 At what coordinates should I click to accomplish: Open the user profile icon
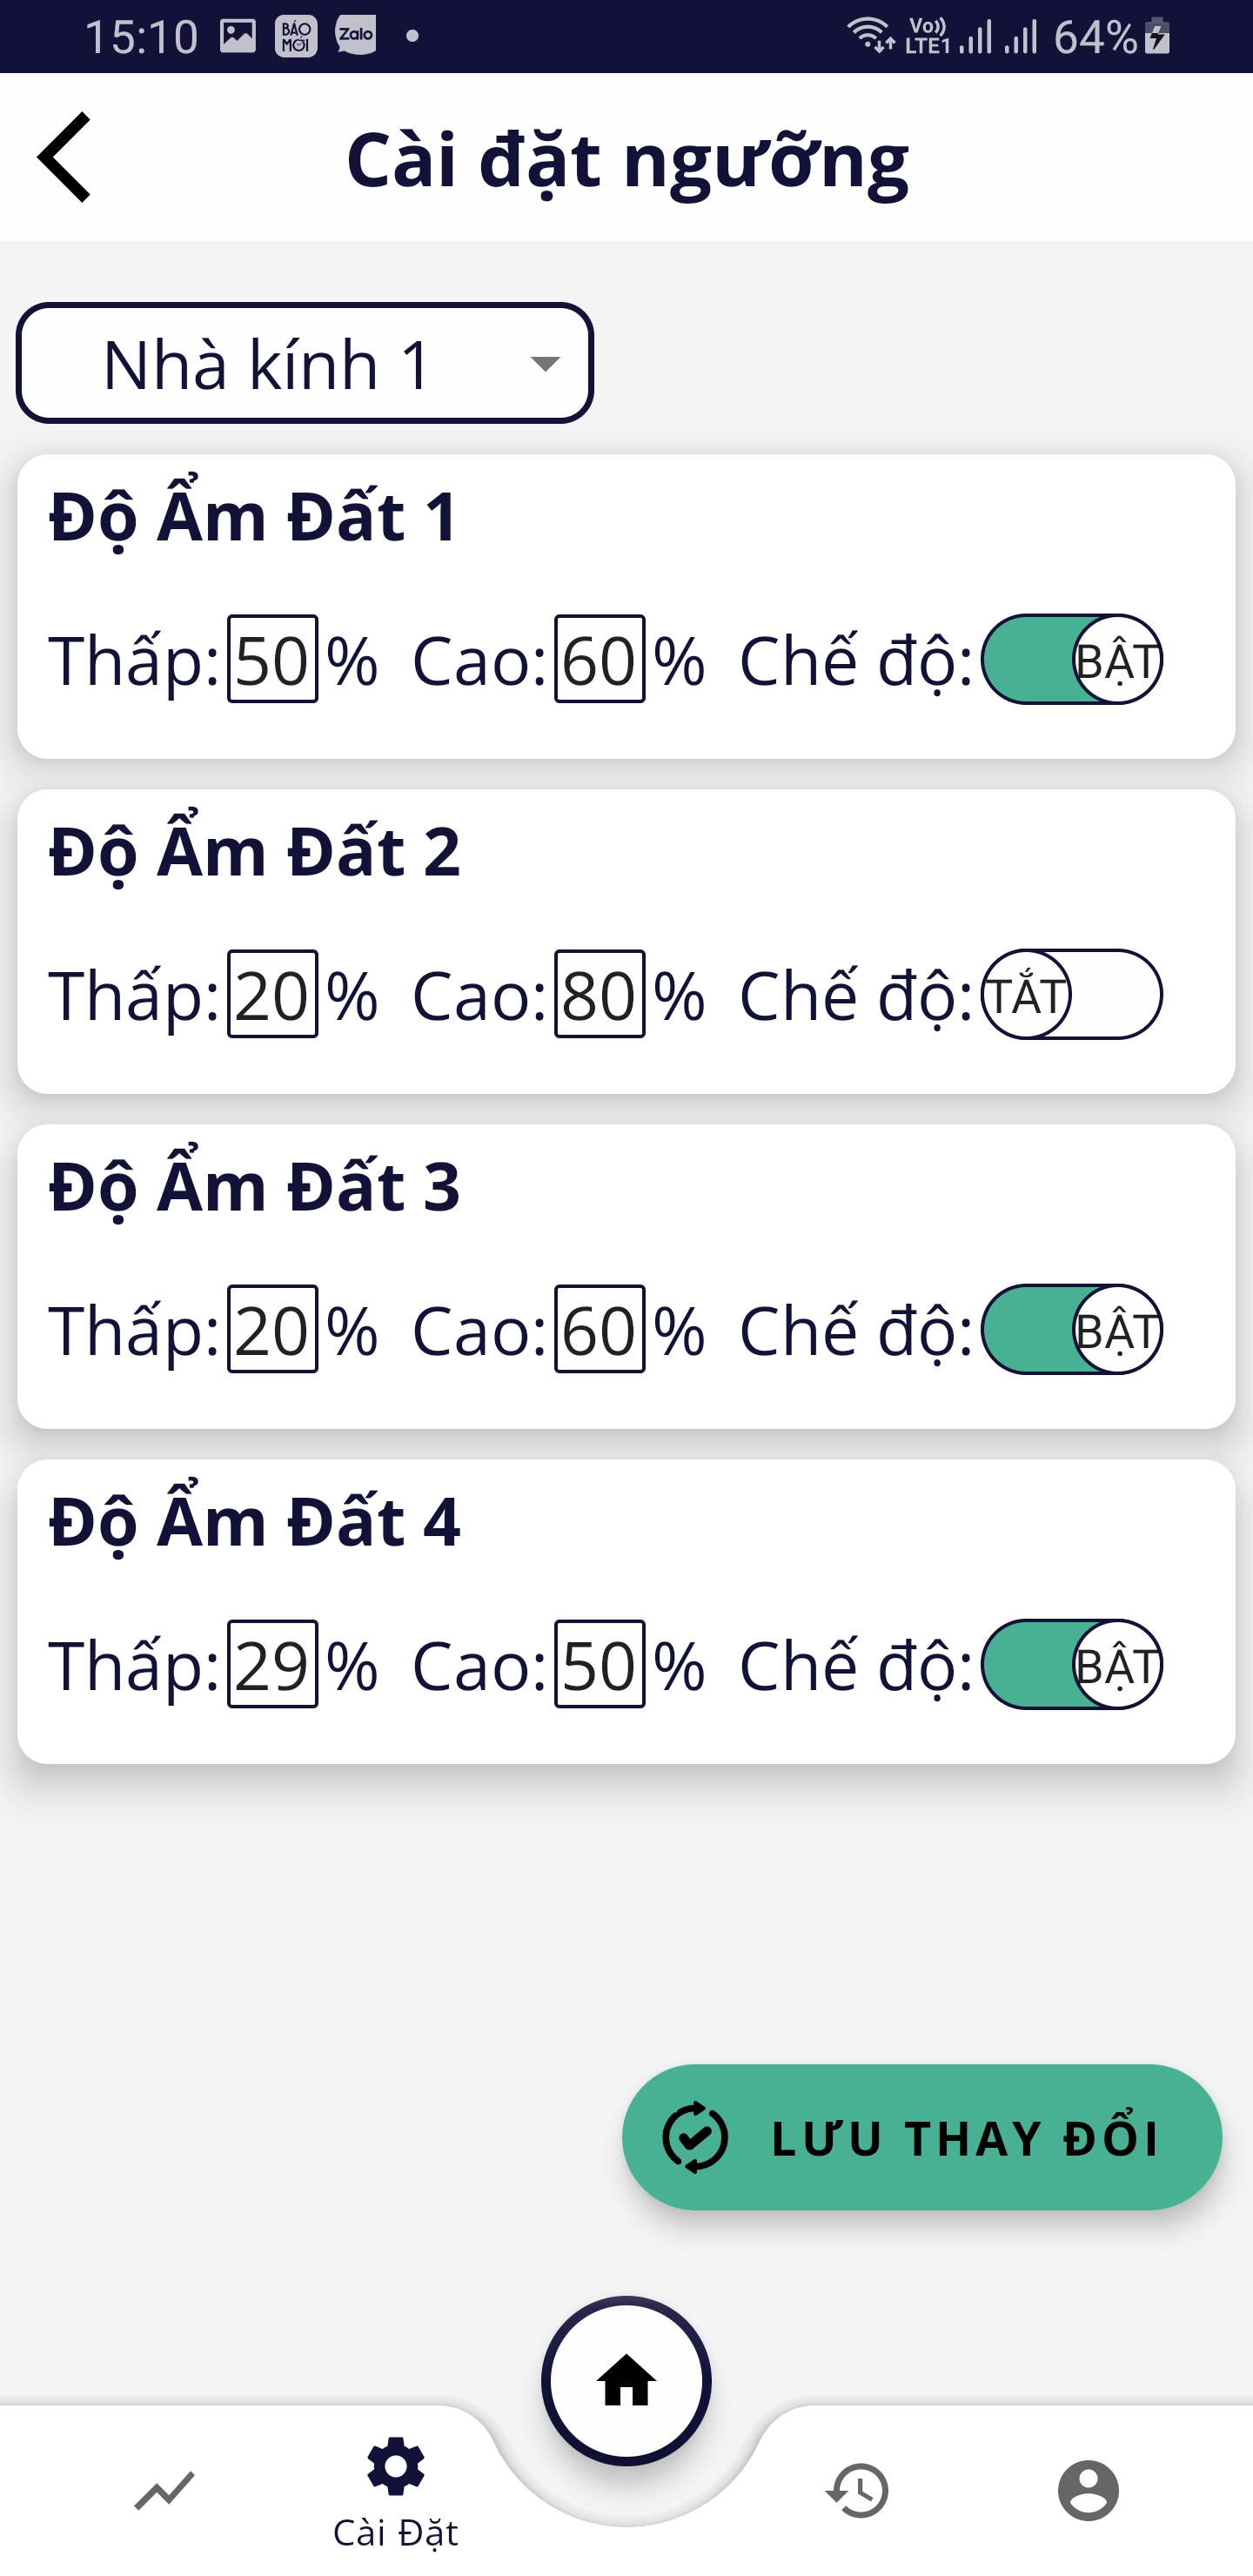point(1088,2490)
